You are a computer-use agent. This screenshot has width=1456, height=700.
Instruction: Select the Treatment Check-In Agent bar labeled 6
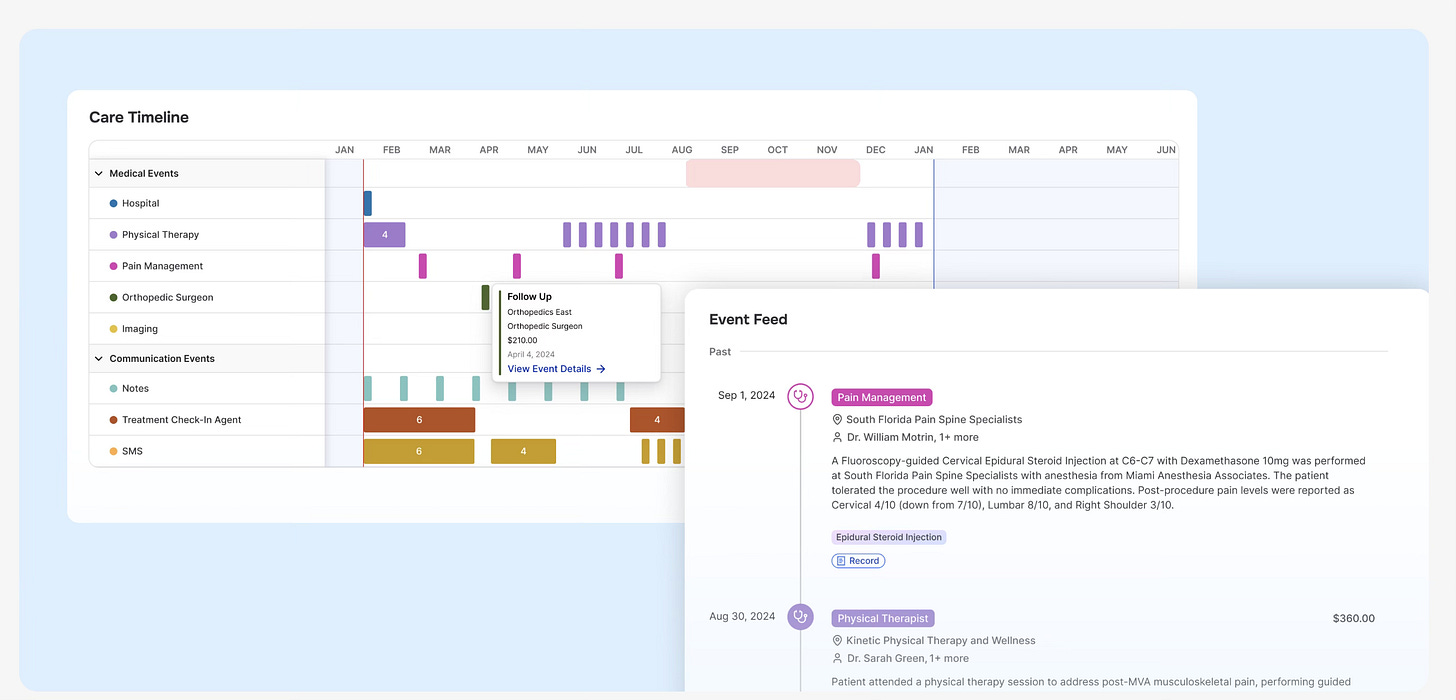(x=419, y=420)
